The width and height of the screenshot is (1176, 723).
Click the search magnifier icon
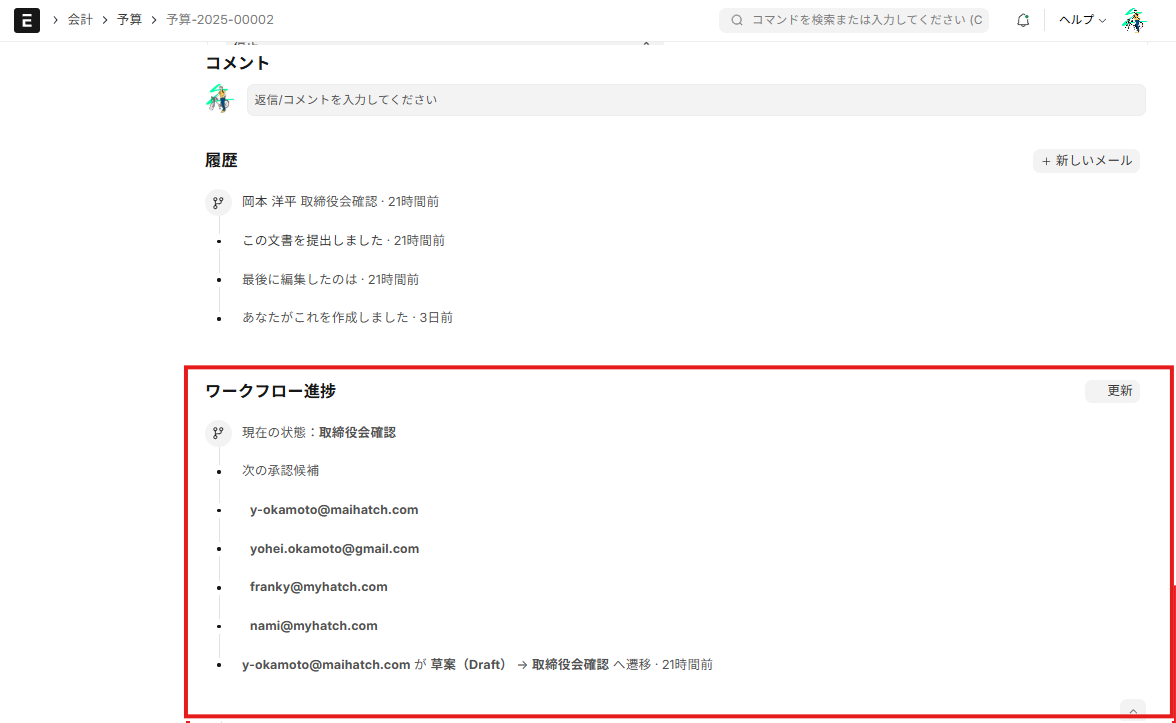pos(735,20)
